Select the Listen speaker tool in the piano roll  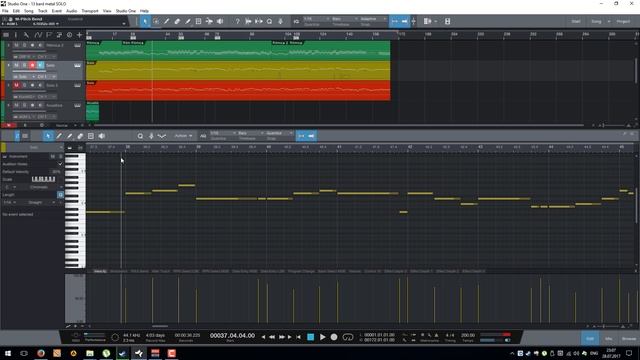(102, 136)
